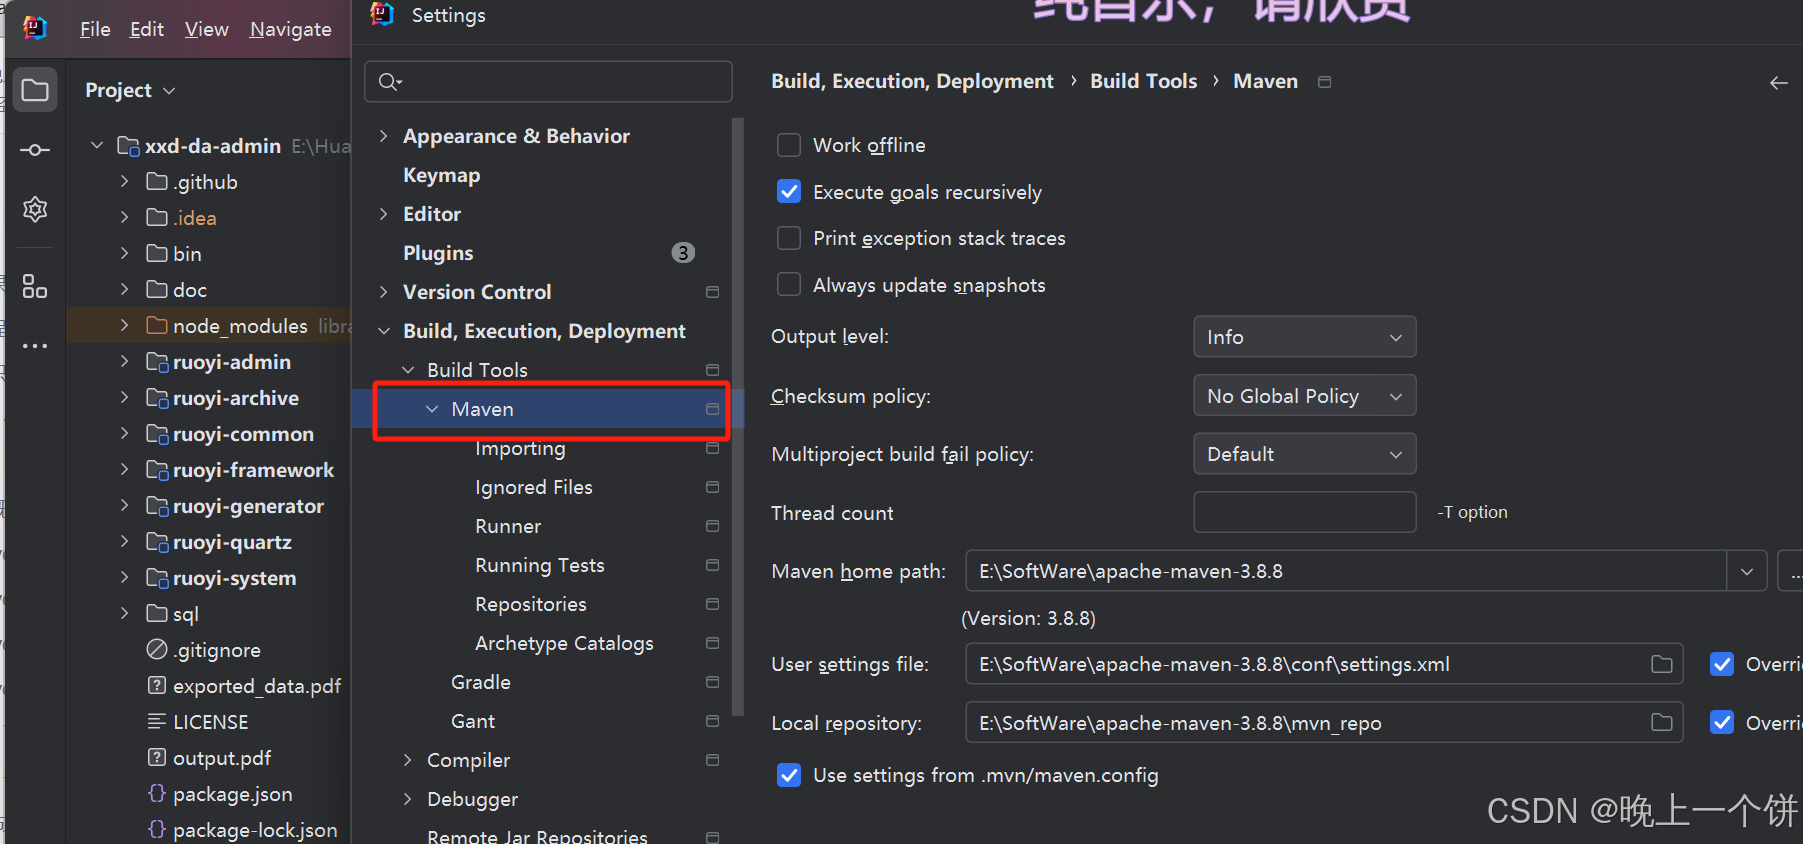Expand the Compiler settings node
This screenshot has width=1803, height=844.
408,760
